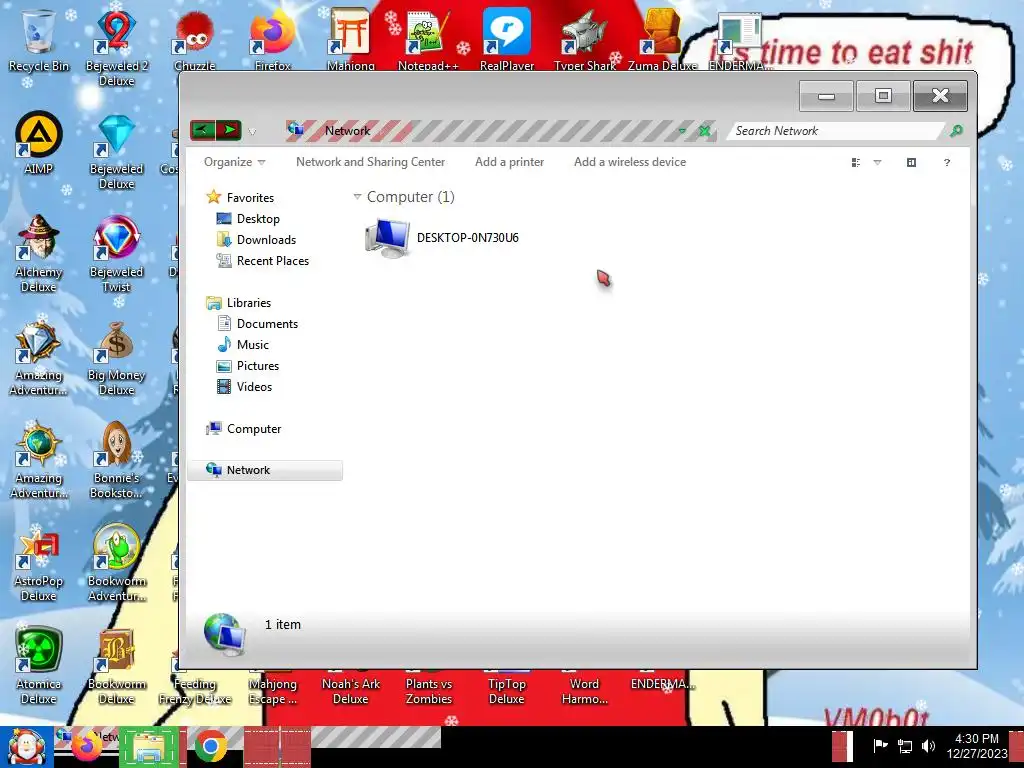Open Chrome from the taskbar
The height and width of the screenshot is (768, 1024).
point(210,746)
